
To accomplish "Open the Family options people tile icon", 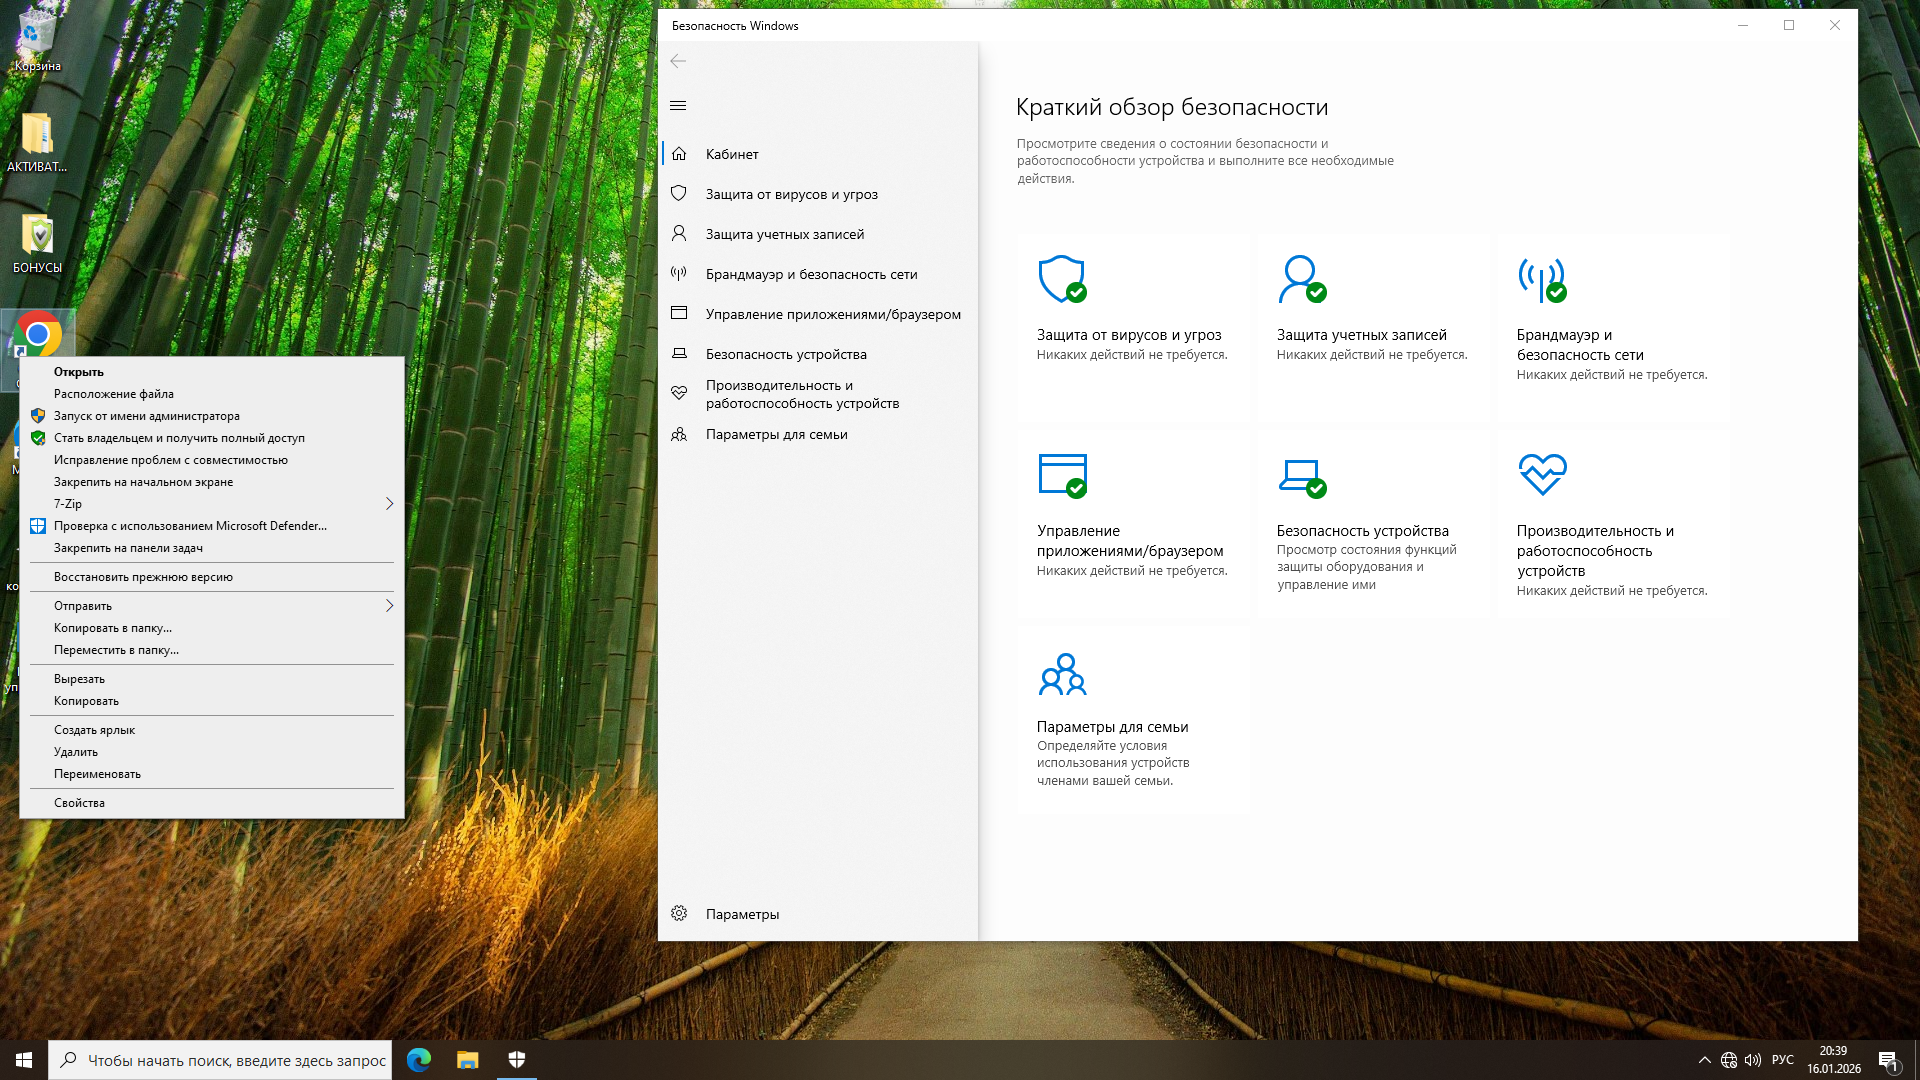I will (x=1061, y=675).
